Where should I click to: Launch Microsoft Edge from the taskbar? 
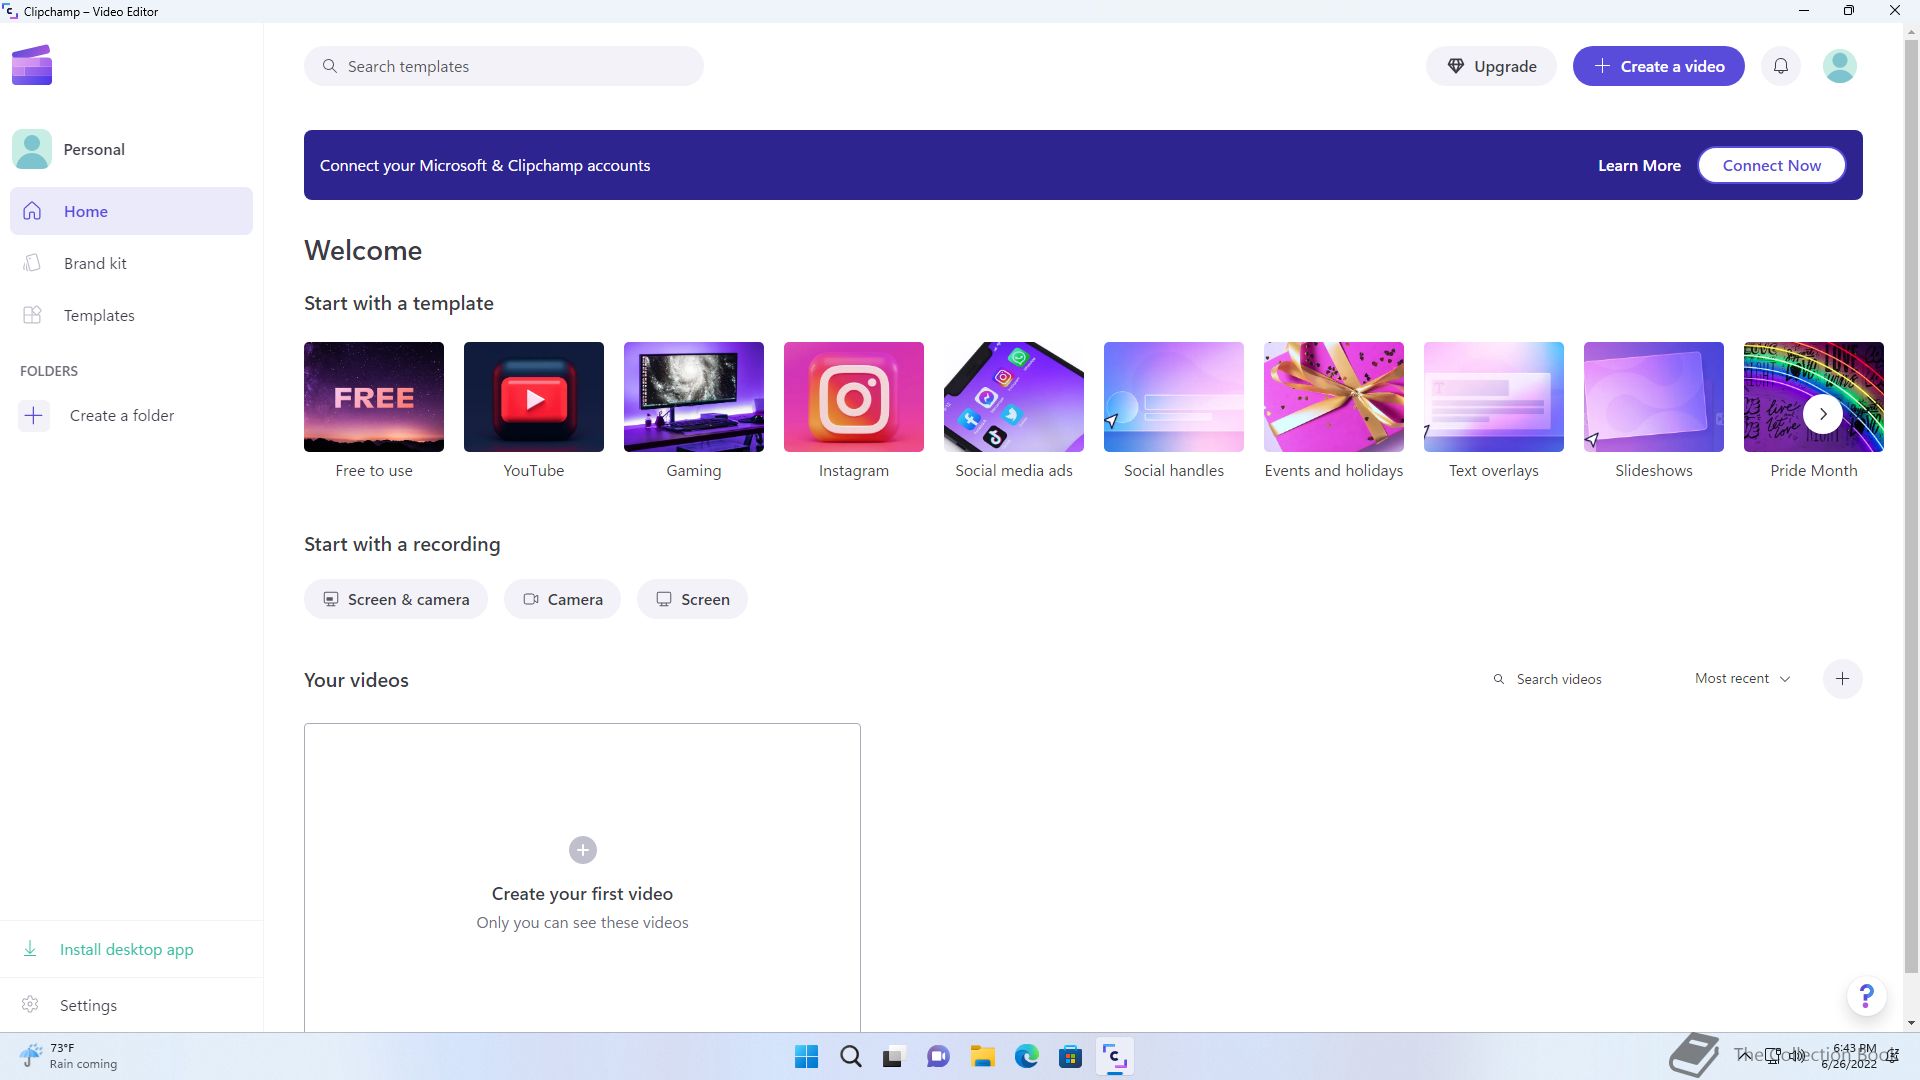(1026, 1057)
